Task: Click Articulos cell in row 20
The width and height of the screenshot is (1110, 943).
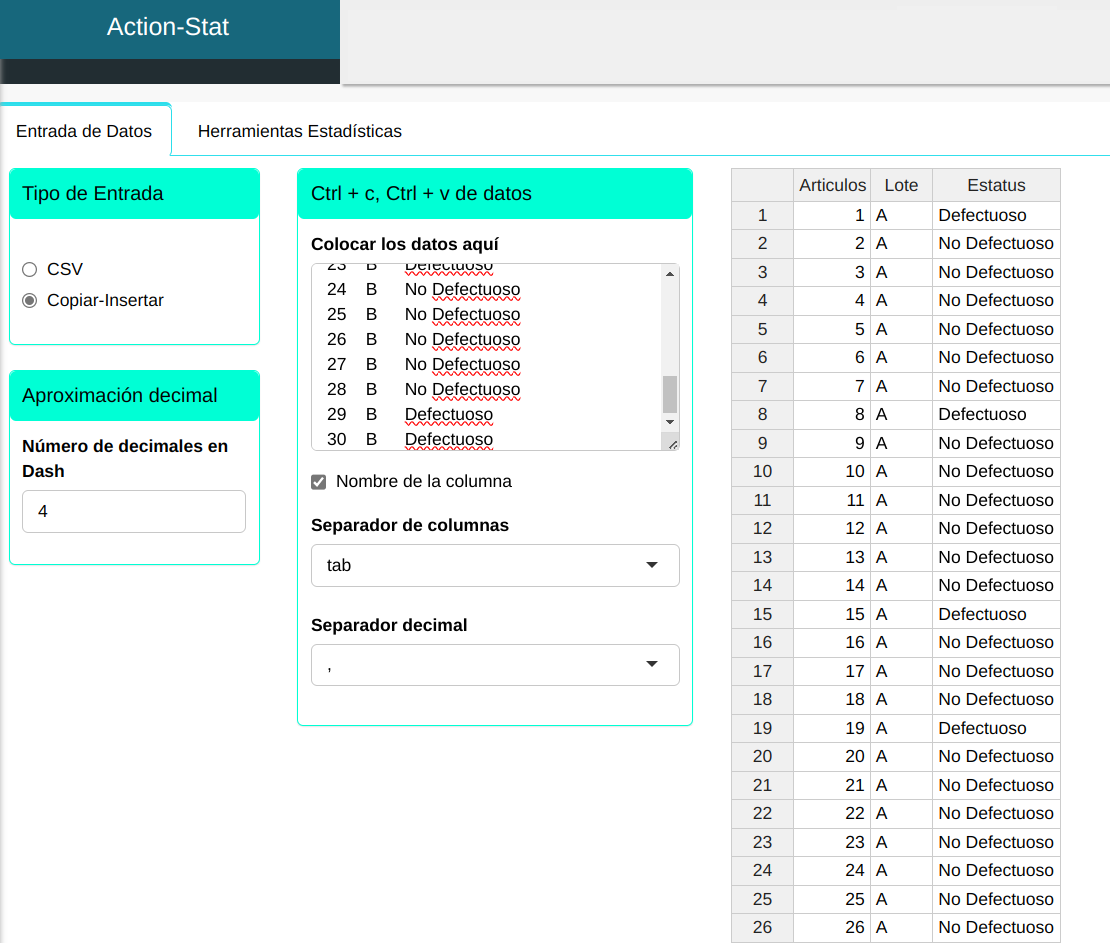Action: point(832,756)
